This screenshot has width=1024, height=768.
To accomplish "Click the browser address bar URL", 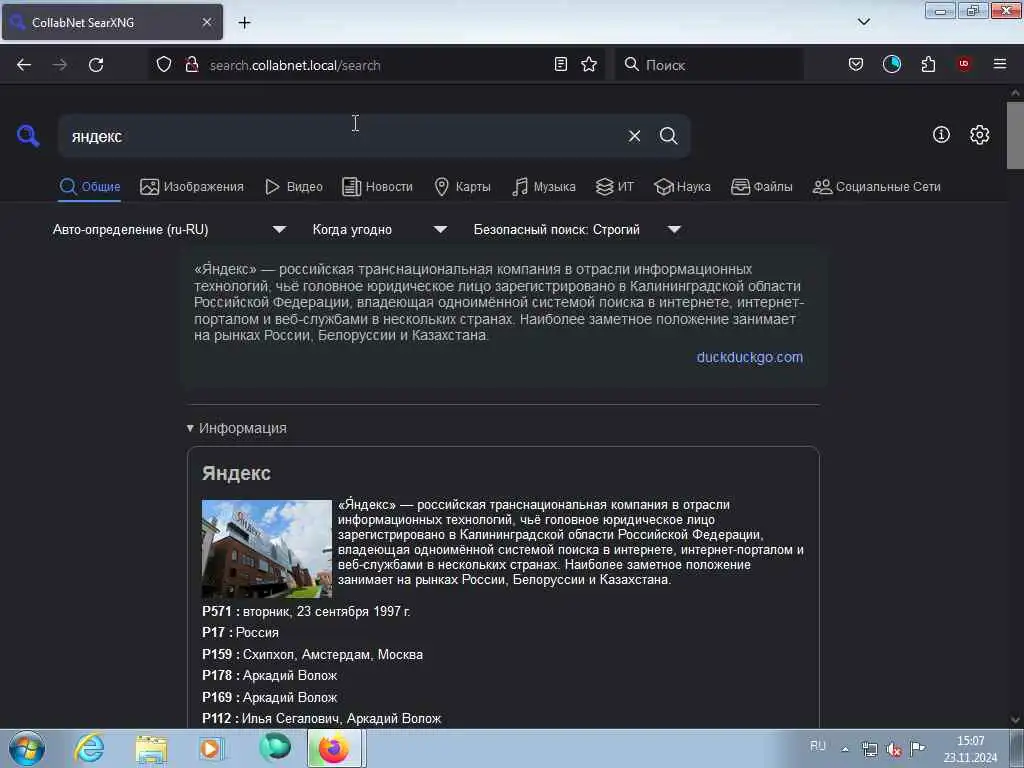I will (x=295, y=65).
